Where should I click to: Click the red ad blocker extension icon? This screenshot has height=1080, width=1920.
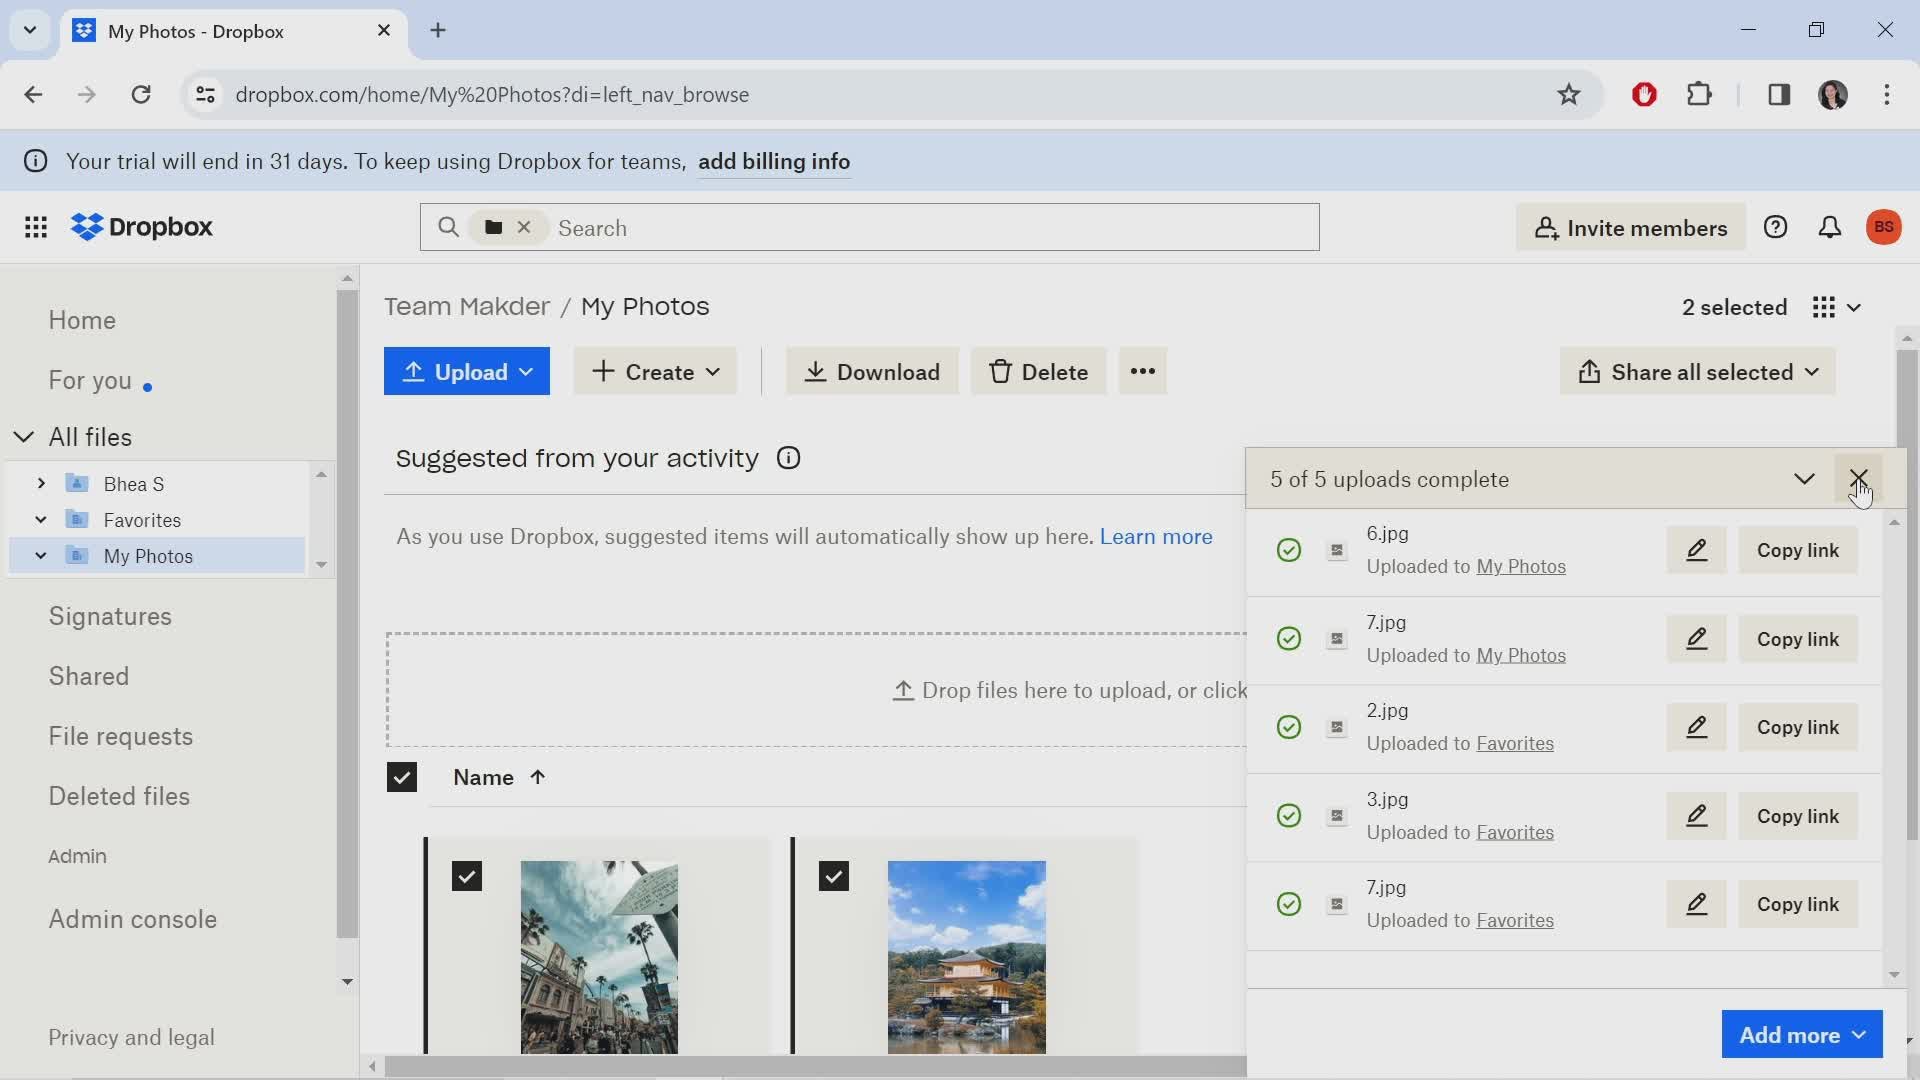[x=1644, y=94]
